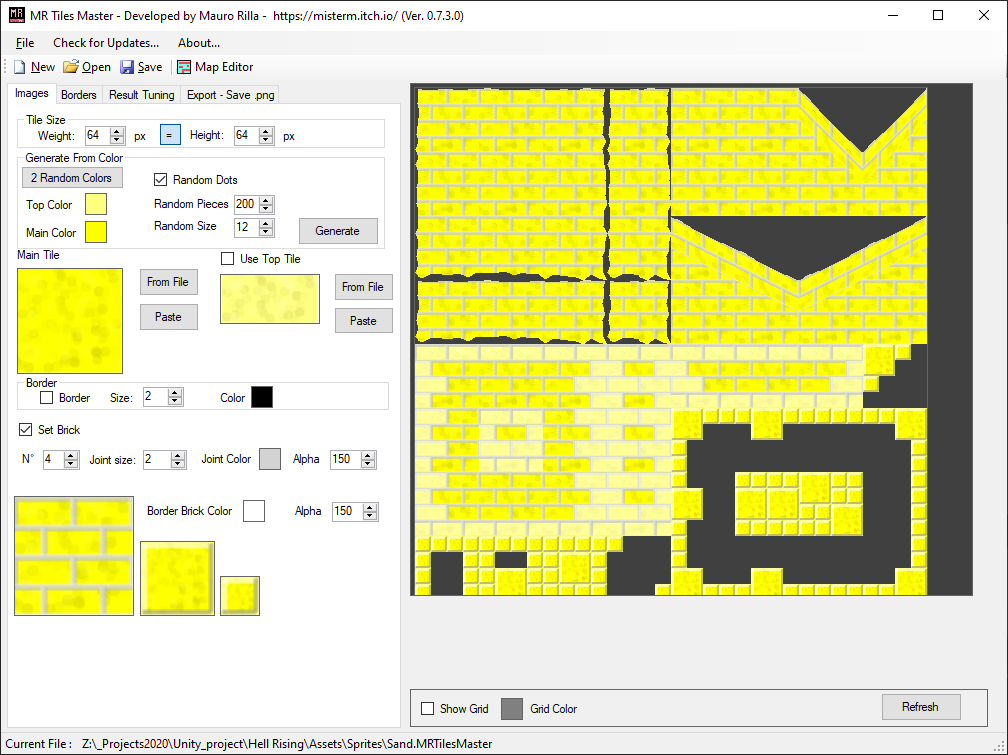The width and height of the screenshot is (1008, 755).
Task: Click the small bordered tile preview
Action: 240,596
